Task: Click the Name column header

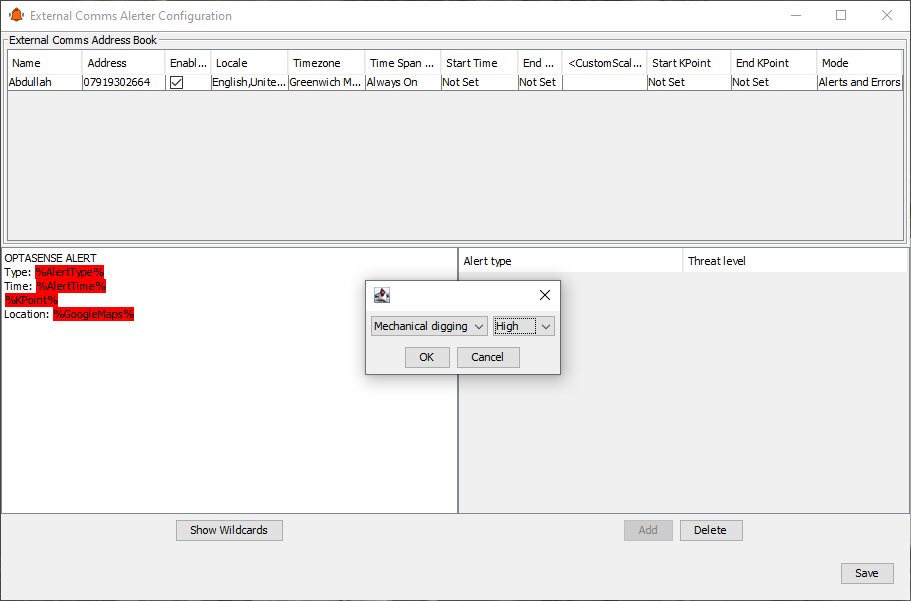Action: point(44,63)
